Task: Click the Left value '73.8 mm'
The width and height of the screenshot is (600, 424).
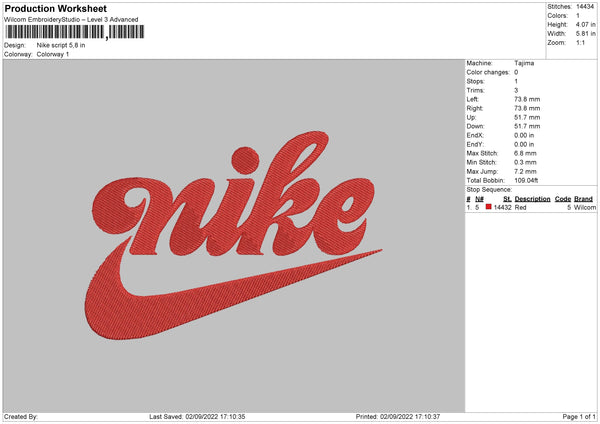Action: 527,99
